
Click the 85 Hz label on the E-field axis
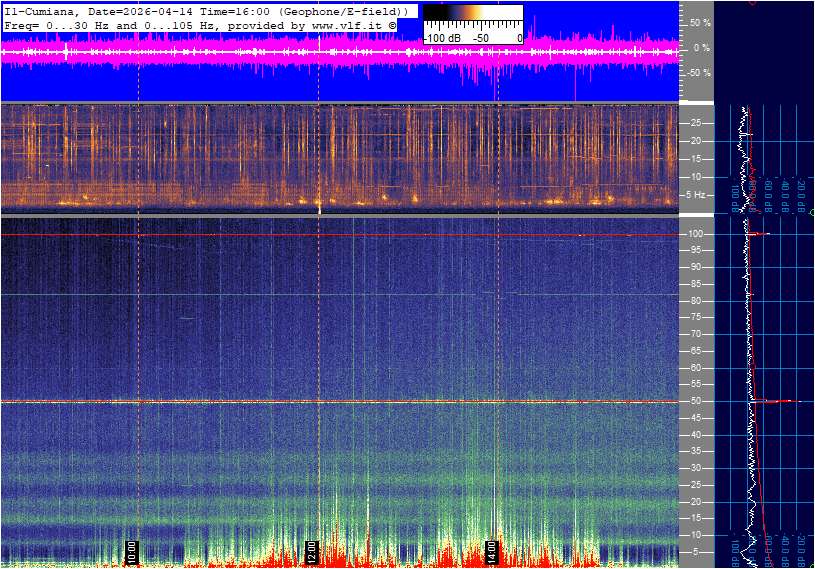[x=695, y=284]
